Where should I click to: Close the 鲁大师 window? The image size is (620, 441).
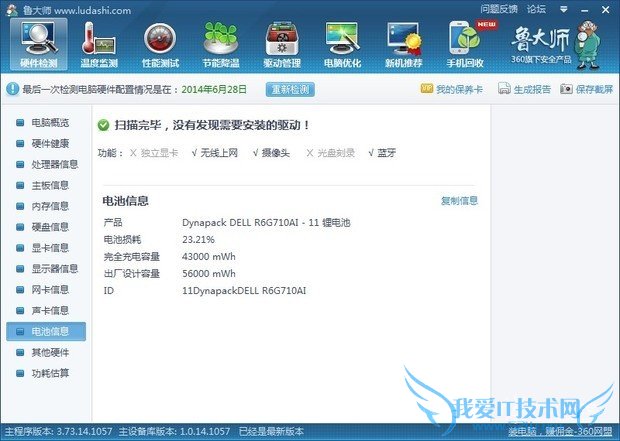tap(605, 9)
